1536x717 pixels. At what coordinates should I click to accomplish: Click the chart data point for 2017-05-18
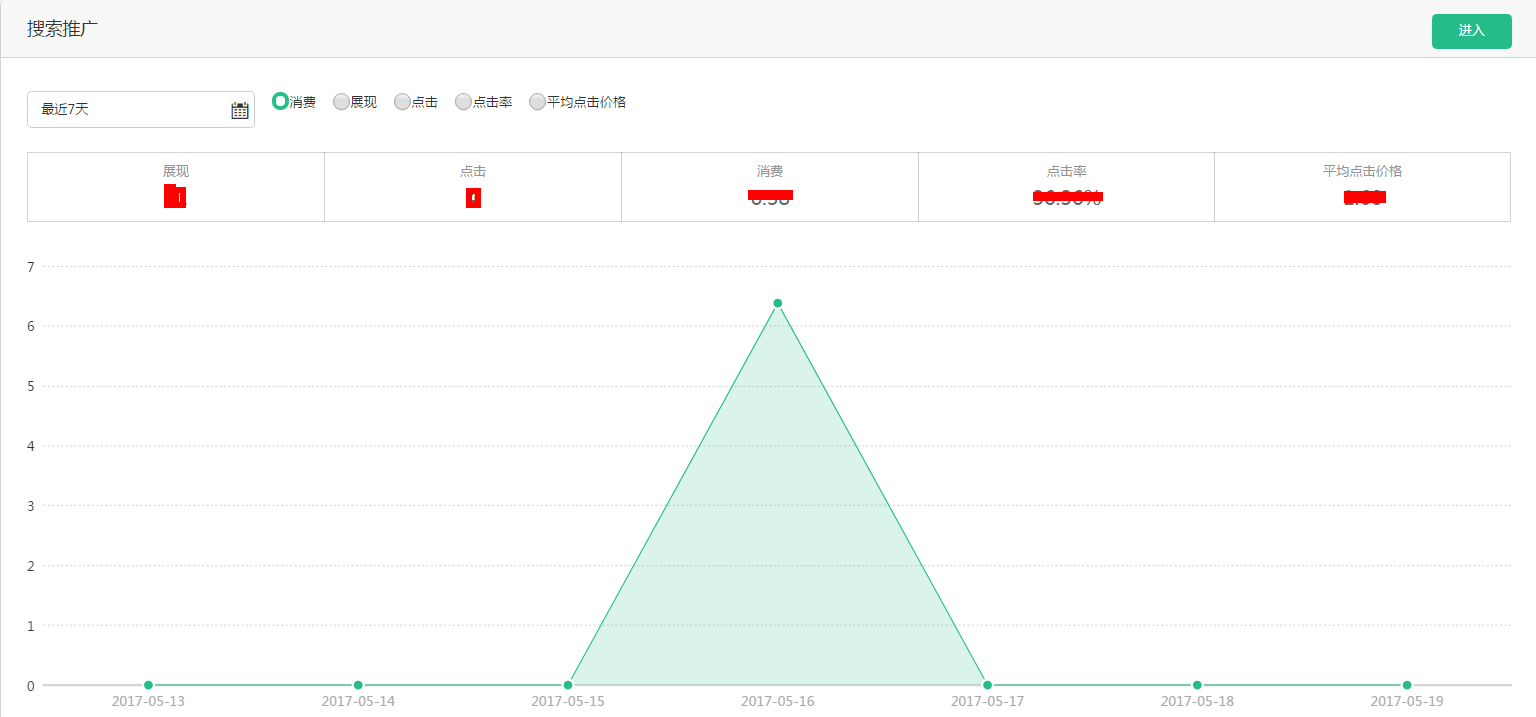point(1197,685)
